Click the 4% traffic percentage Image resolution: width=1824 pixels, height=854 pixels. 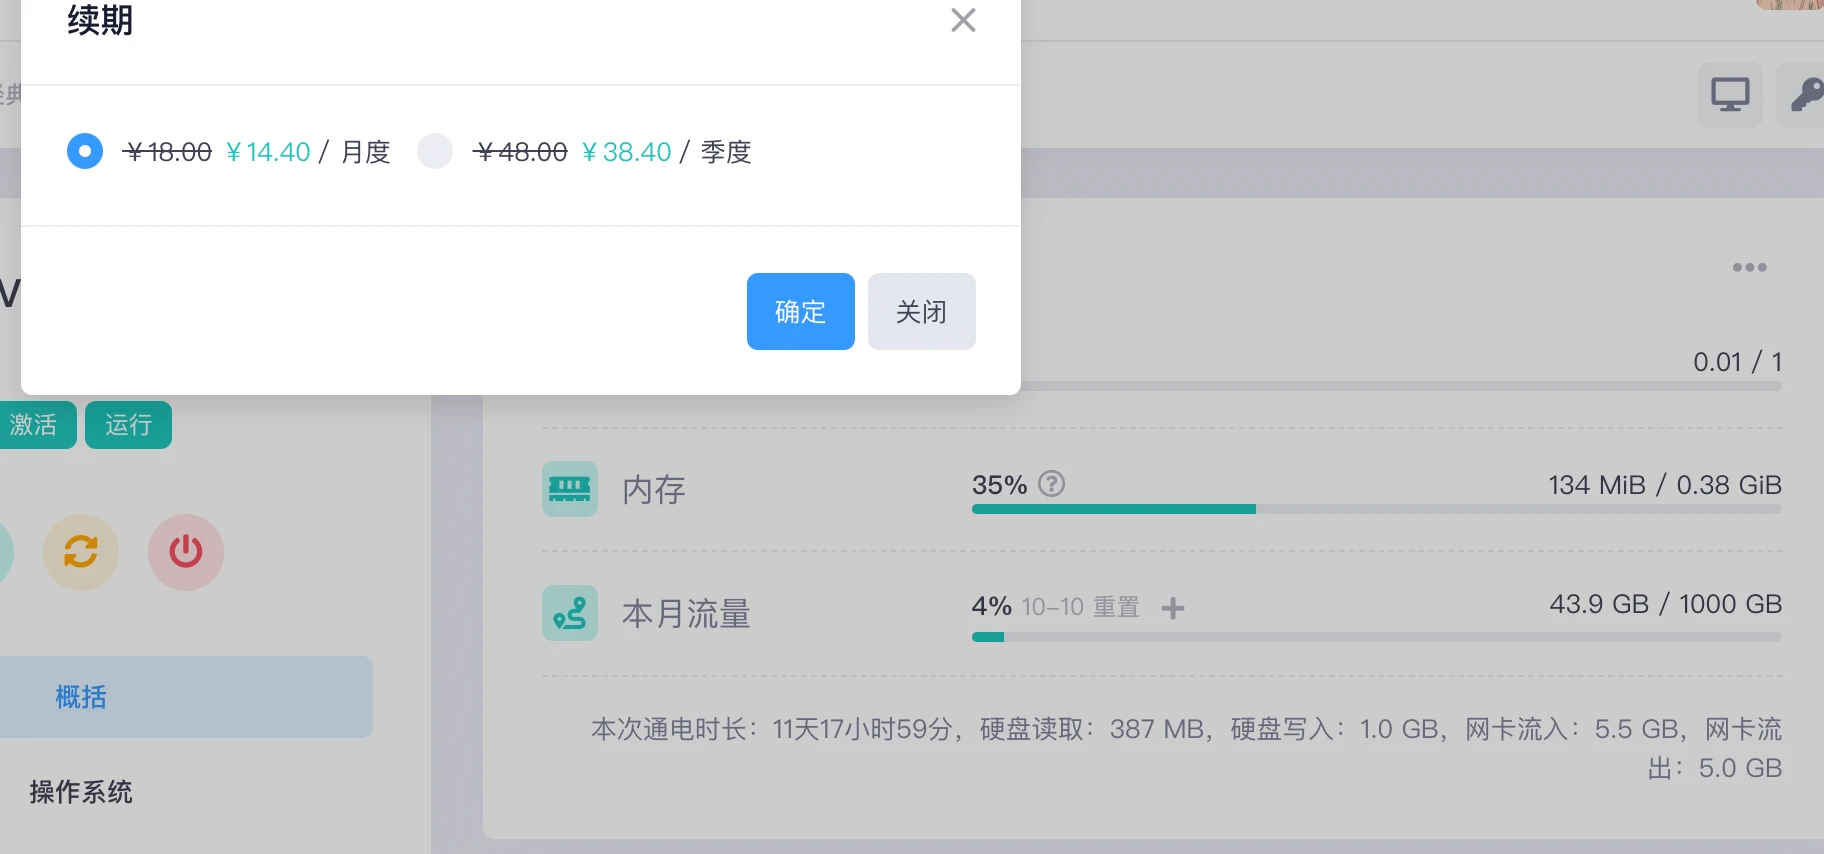992,606
